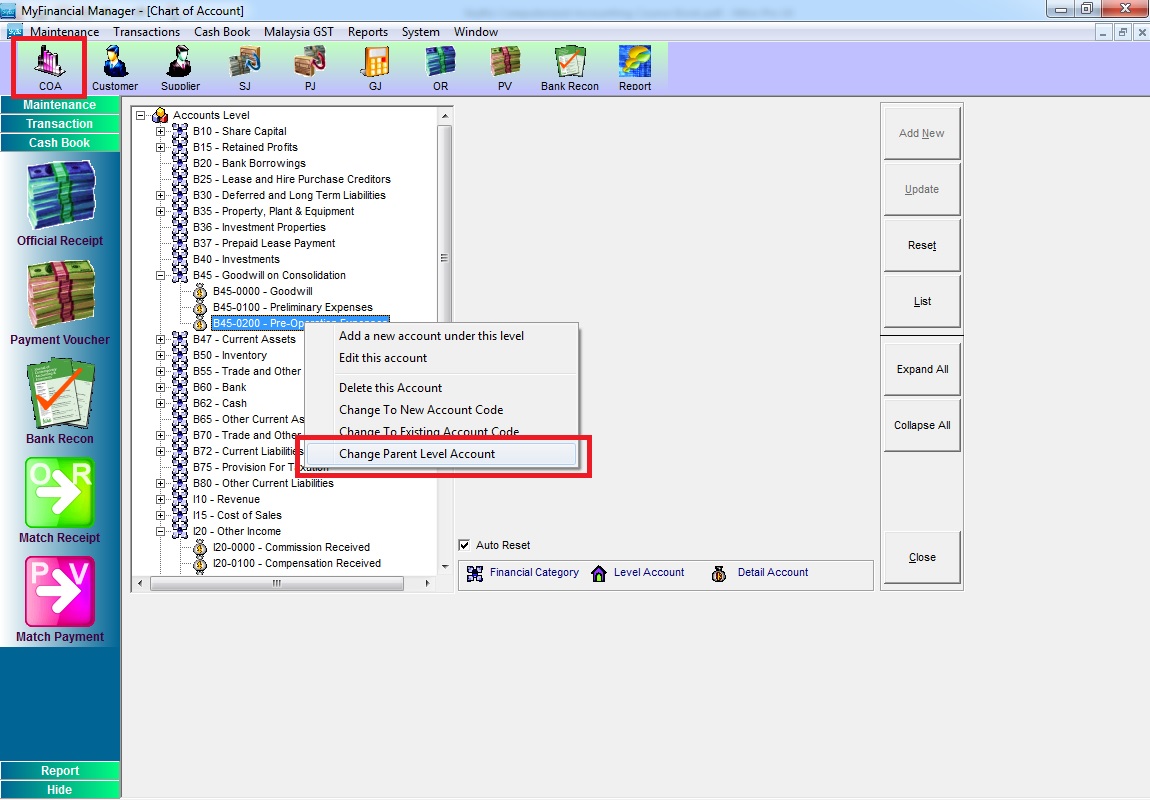The width and height of the screenshot is (1150, 800).
Task: Collapse the B45 - Goodwill on Consolidation node
Action: pyautogui.click(x=160, y=275)
